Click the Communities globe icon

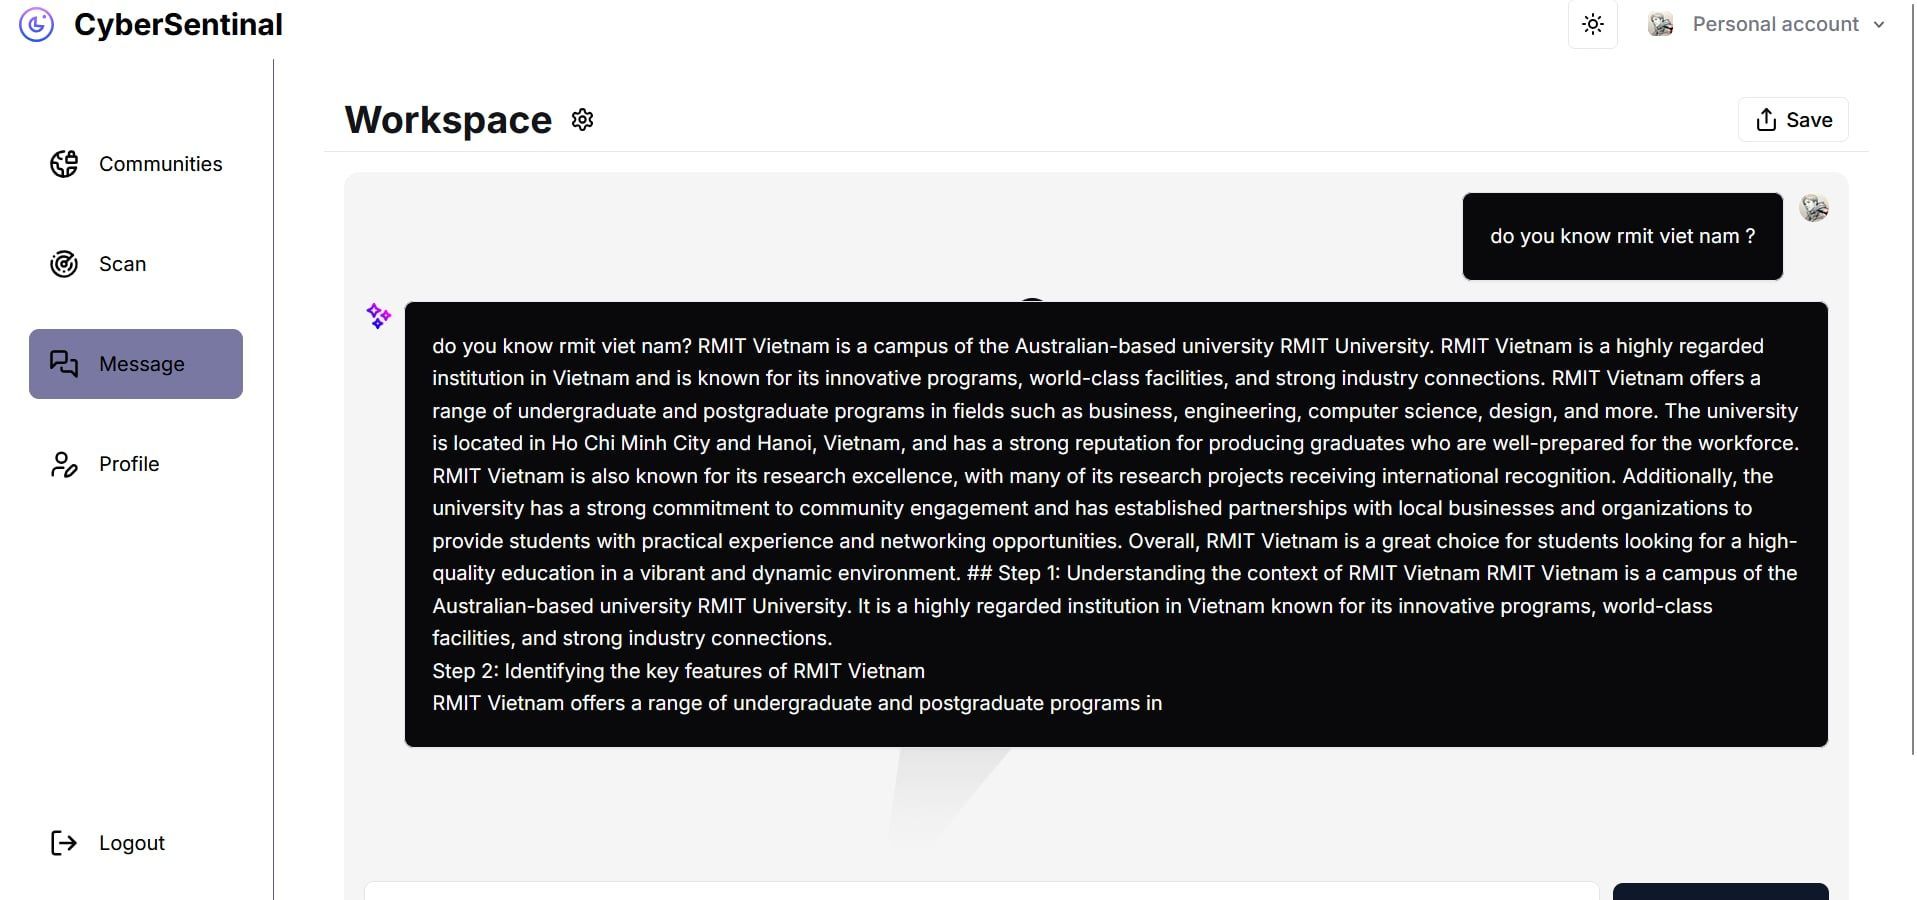point(64,164)
